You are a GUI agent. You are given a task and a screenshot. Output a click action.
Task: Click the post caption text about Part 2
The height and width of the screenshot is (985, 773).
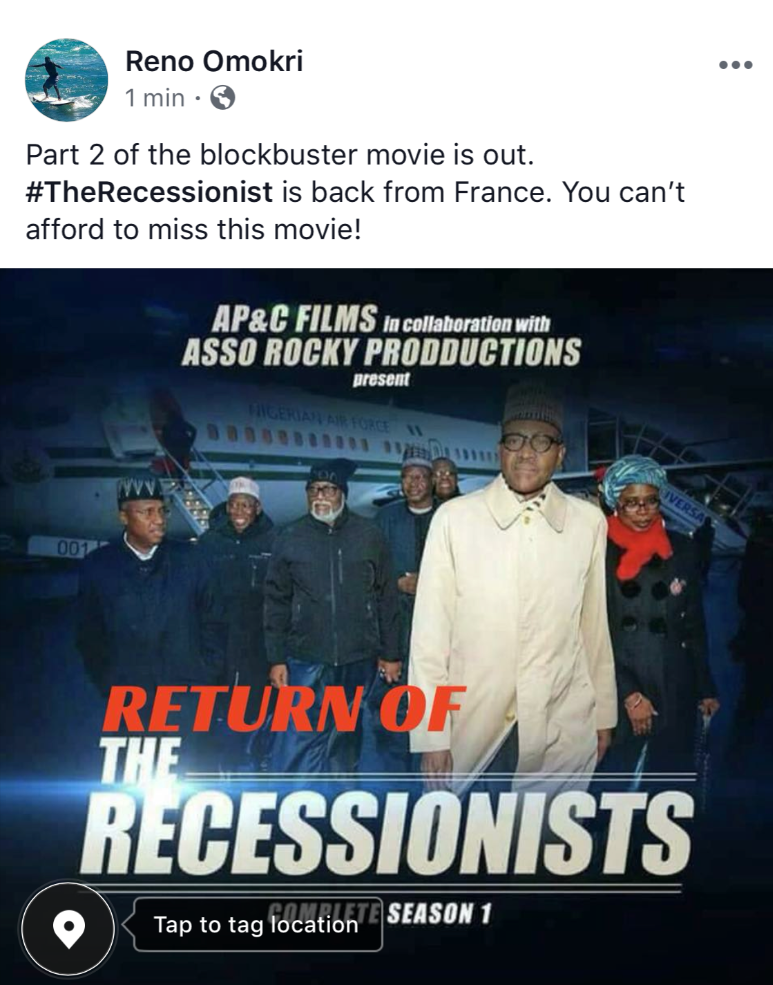coord(355,192)
